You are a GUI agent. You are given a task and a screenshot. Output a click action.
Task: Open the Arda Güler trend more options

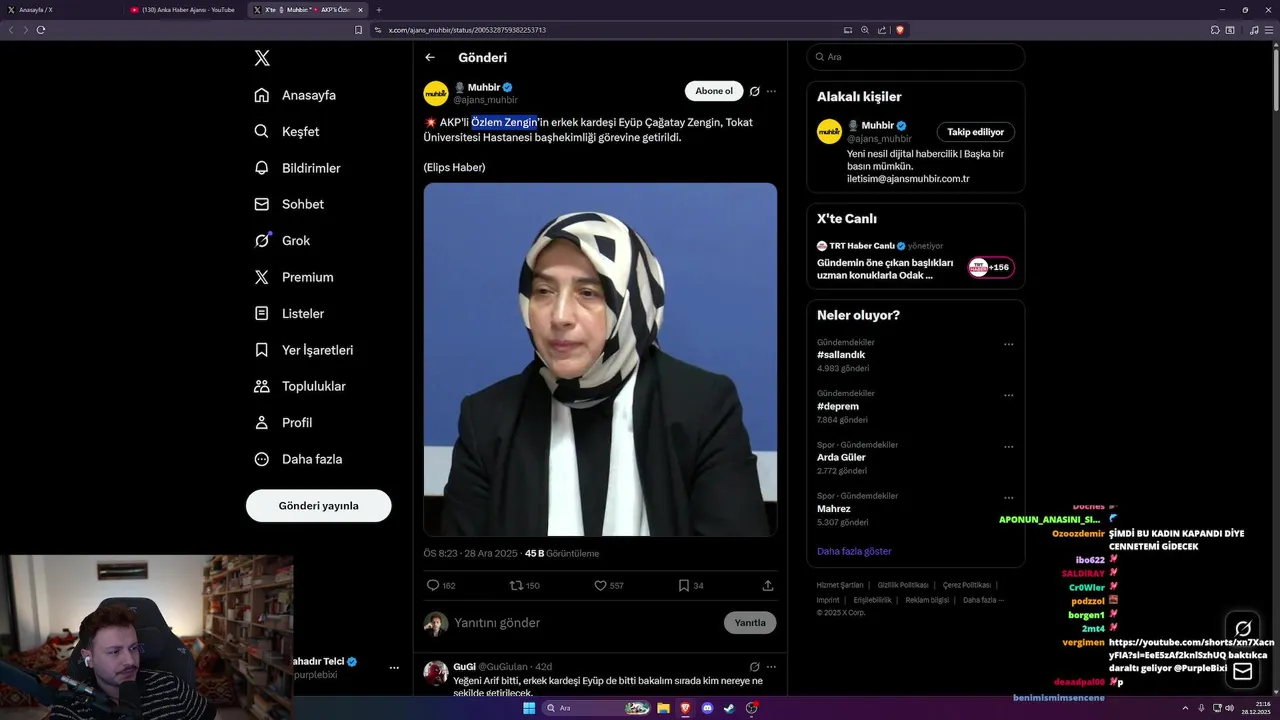tap(1008, 447)
